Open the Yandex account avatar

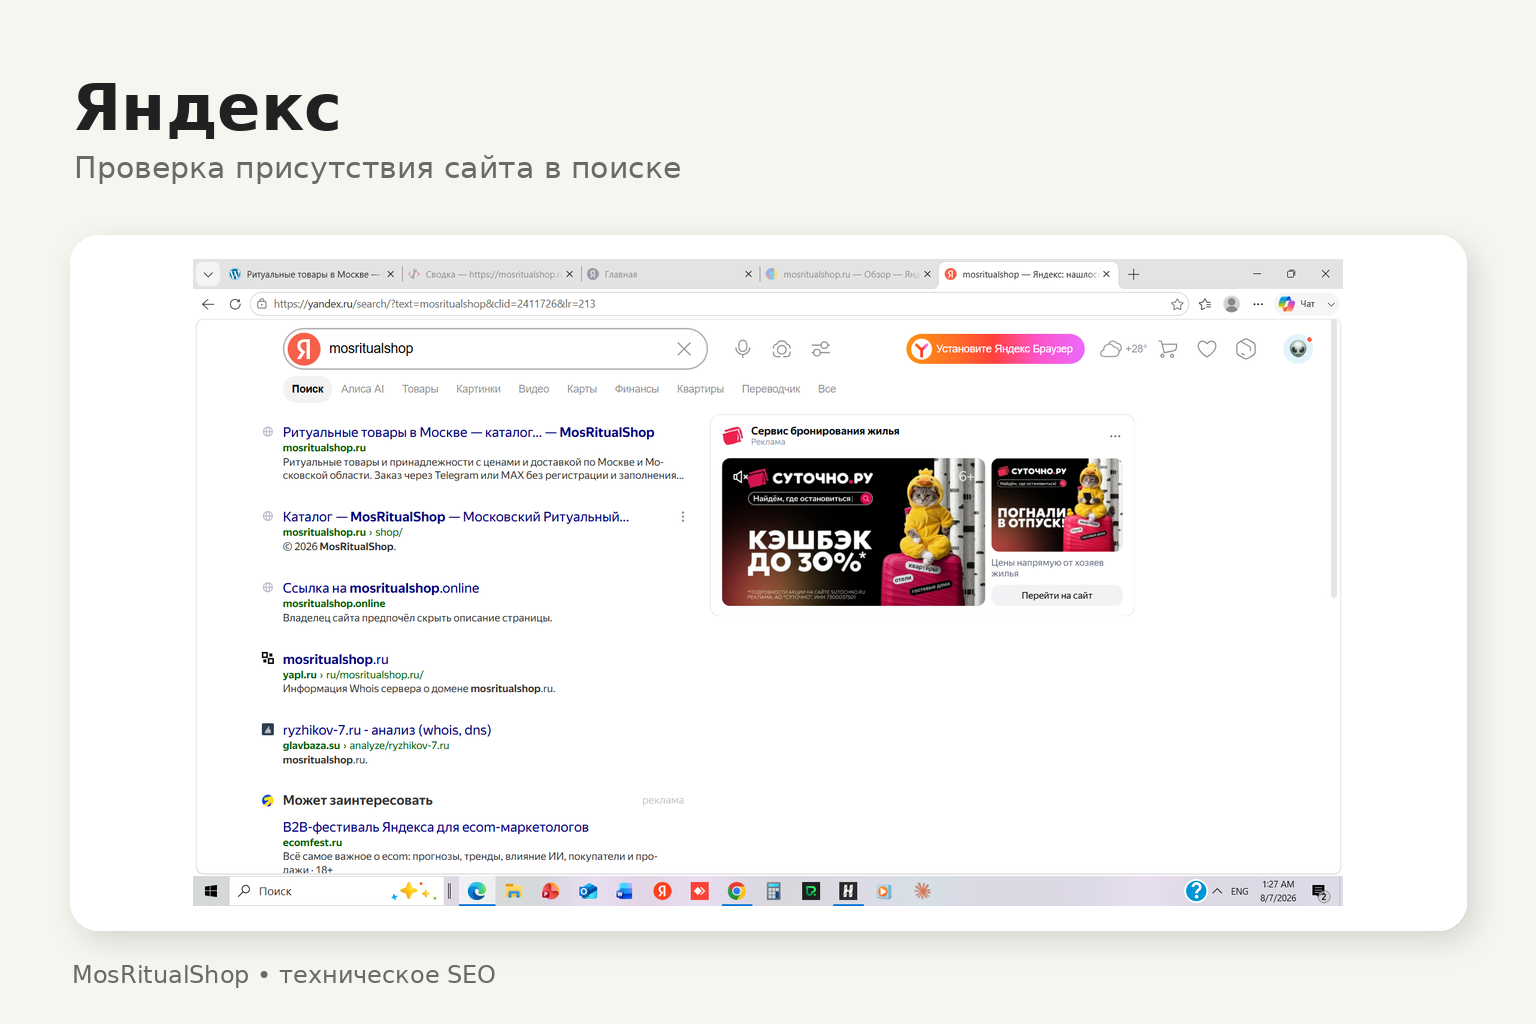(1298, 349)
